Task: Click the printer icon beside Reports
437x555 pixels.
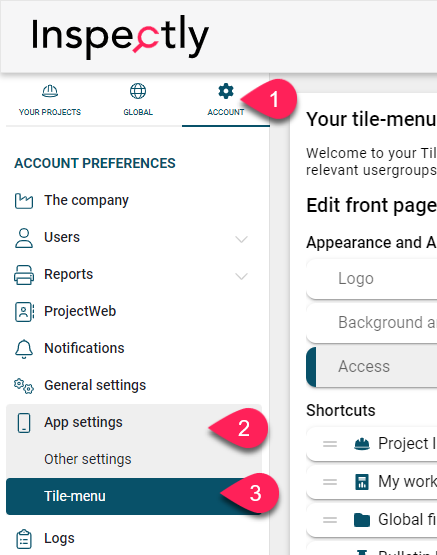Action: pyautogui.click(x=24, y=275)
